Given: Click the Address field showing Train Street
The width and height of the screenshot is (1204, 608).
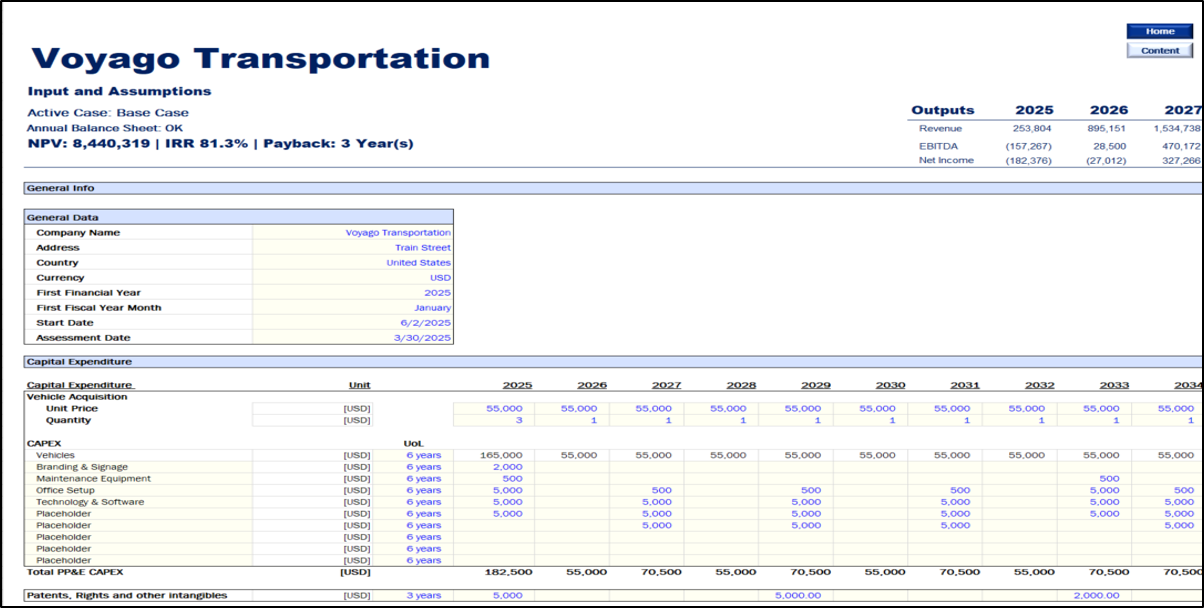Looking at the screenshot, I should [352, 248].
